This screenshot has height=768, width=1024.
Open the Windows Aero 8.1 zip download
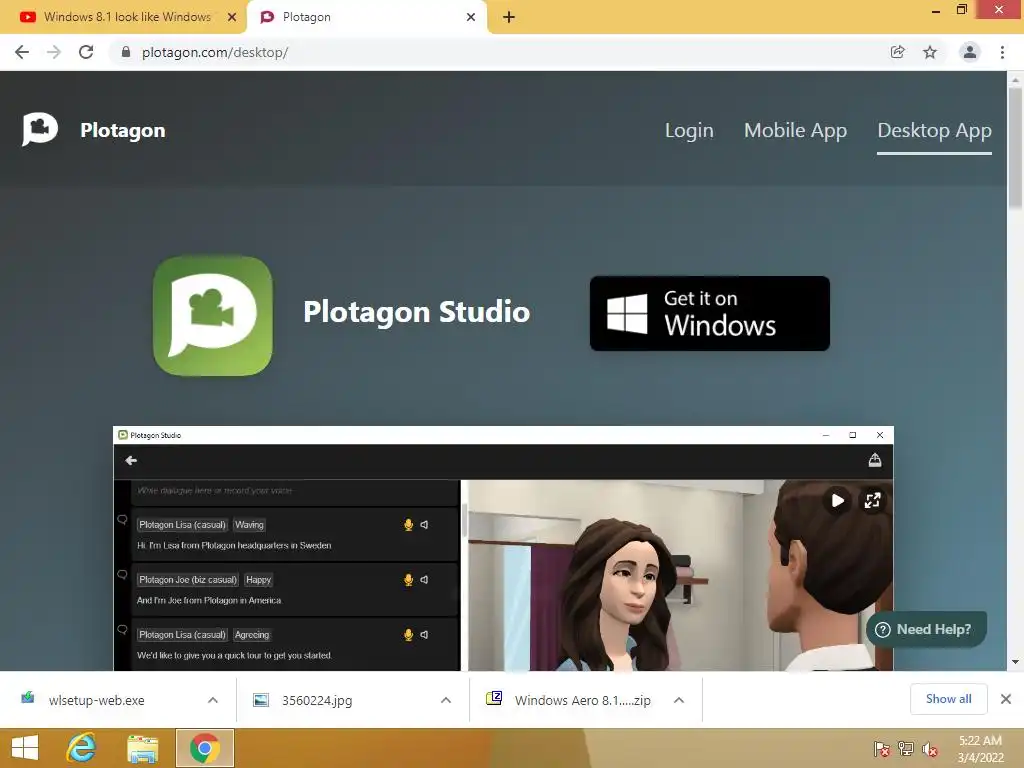[582, 700]
